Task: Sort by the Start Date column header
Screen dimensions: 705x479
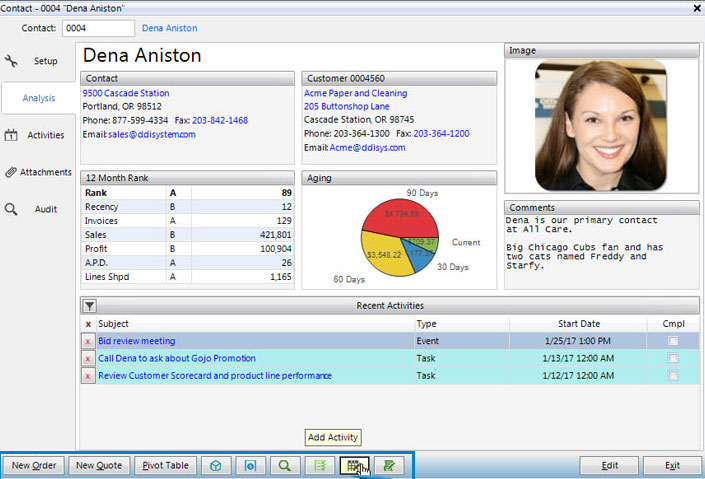Action: pyautogui.click(x=579, y=324)
